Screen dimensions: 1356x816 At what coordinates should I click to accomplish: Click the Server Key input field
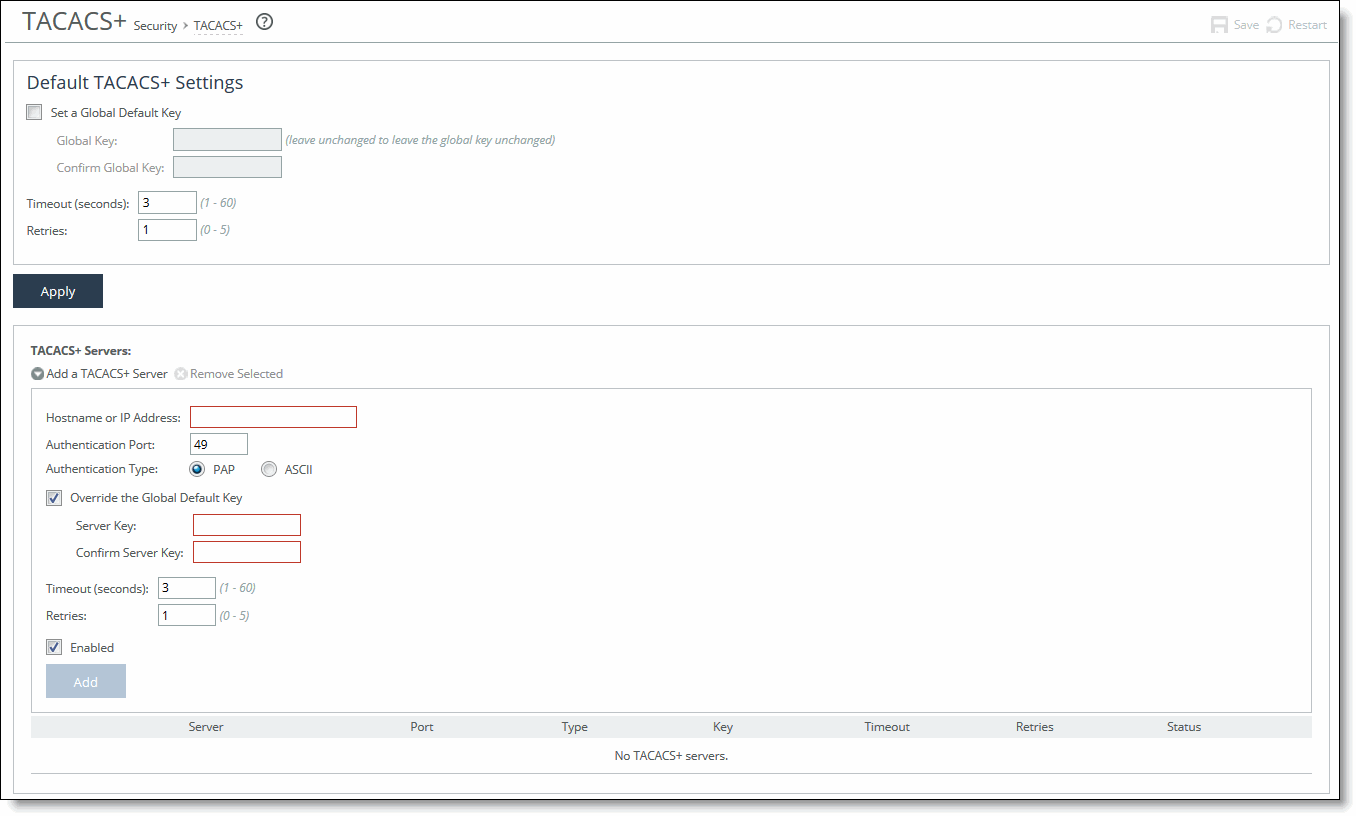tap(246, 524)
